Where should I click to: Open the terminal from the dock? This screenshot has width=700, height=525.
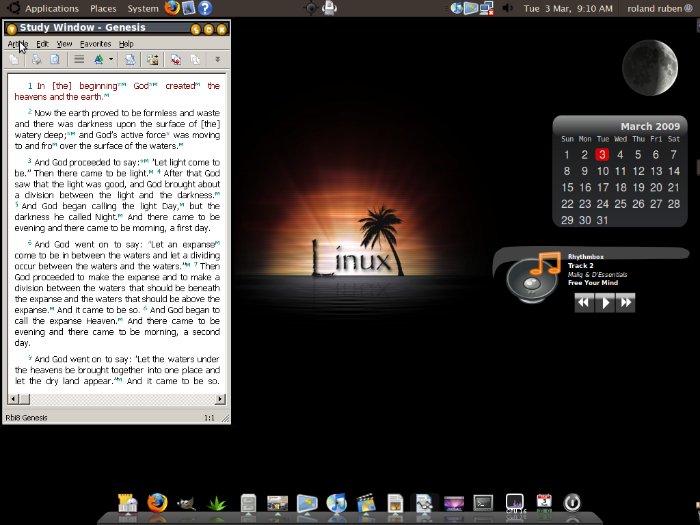[483, 503]
